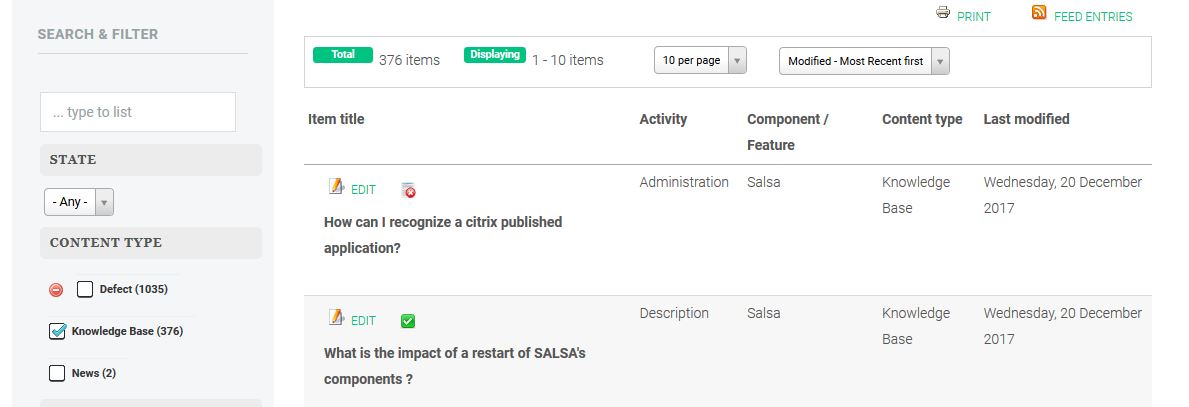Click the red unpublished status icon

tap(408, 190)
